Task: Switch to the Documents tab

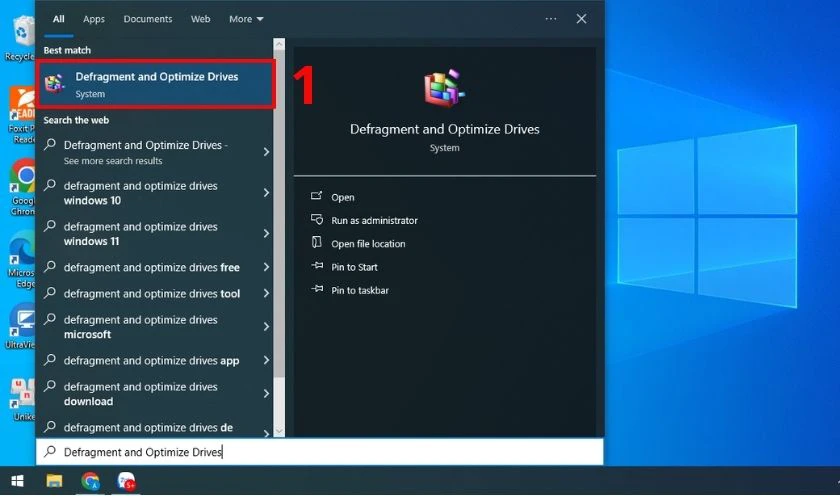Action: (x=148, y=19)
